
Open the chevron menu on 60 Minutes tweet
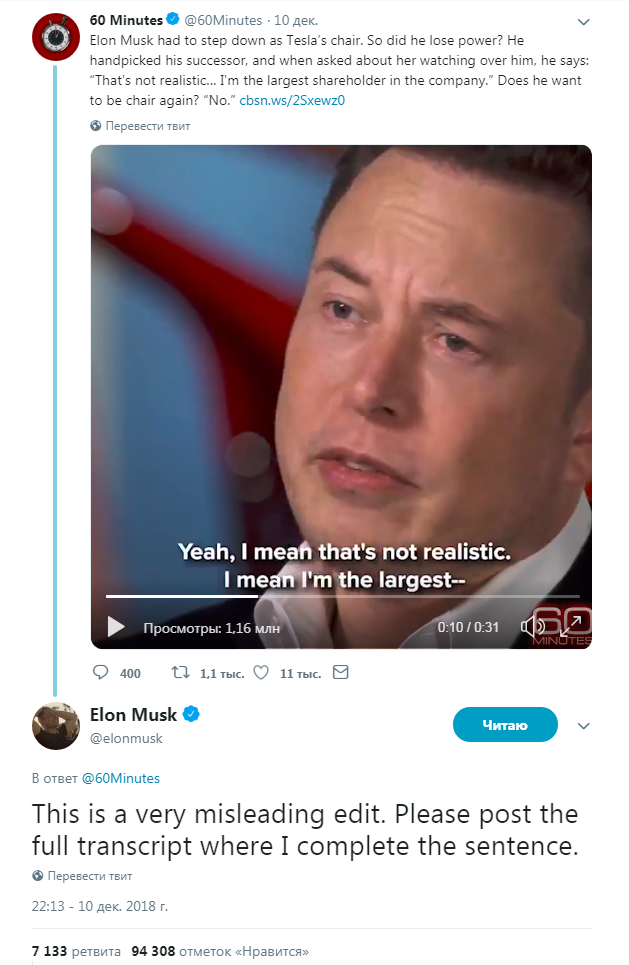pyautogui.click(x=583, y=22)
